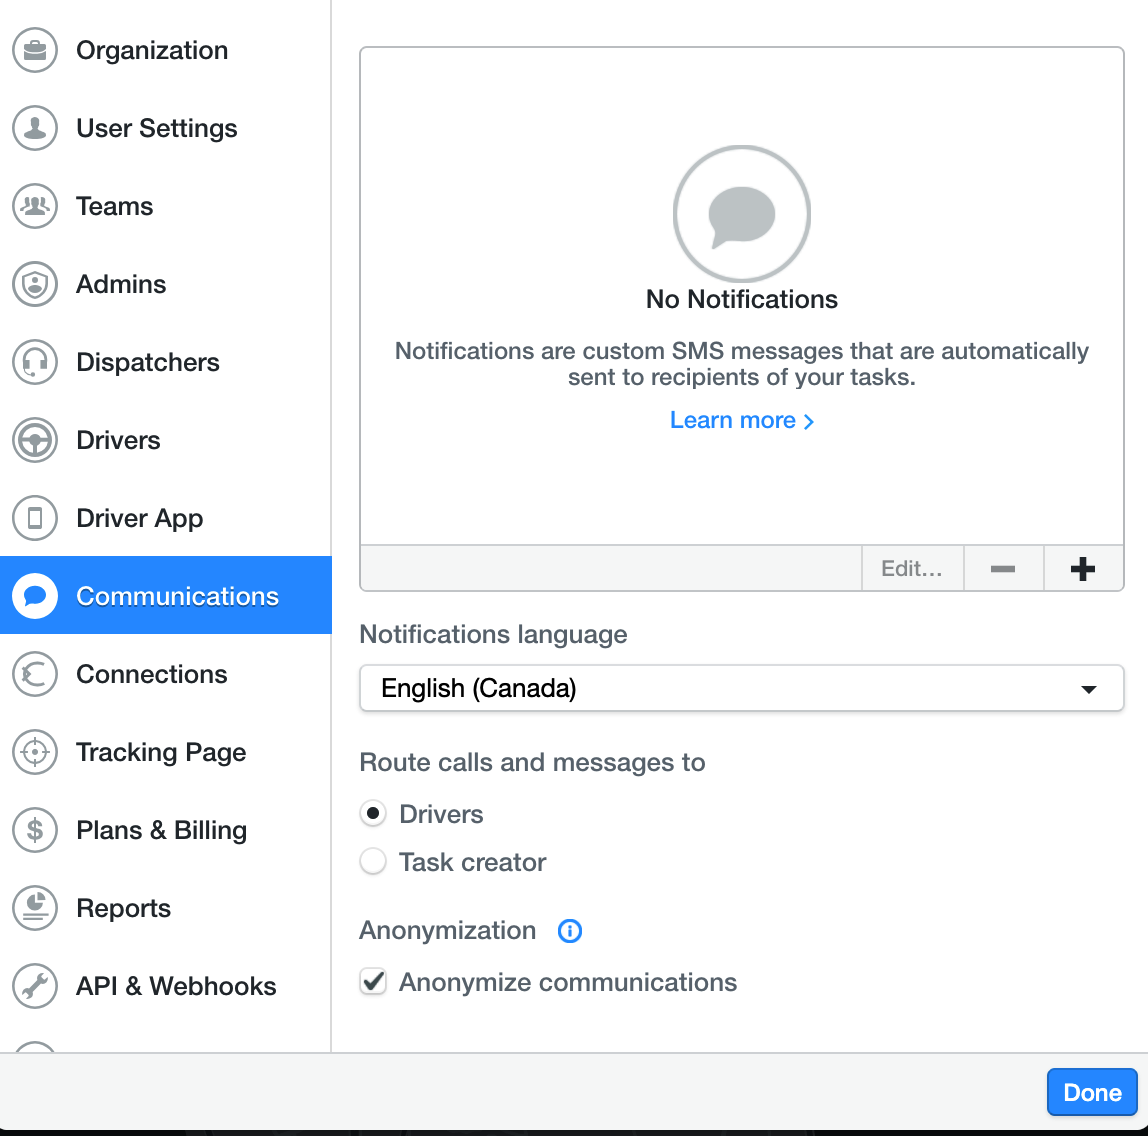Click the User Settings person icon
This screenshot has height=1136, width=1148.
(34, 128)
